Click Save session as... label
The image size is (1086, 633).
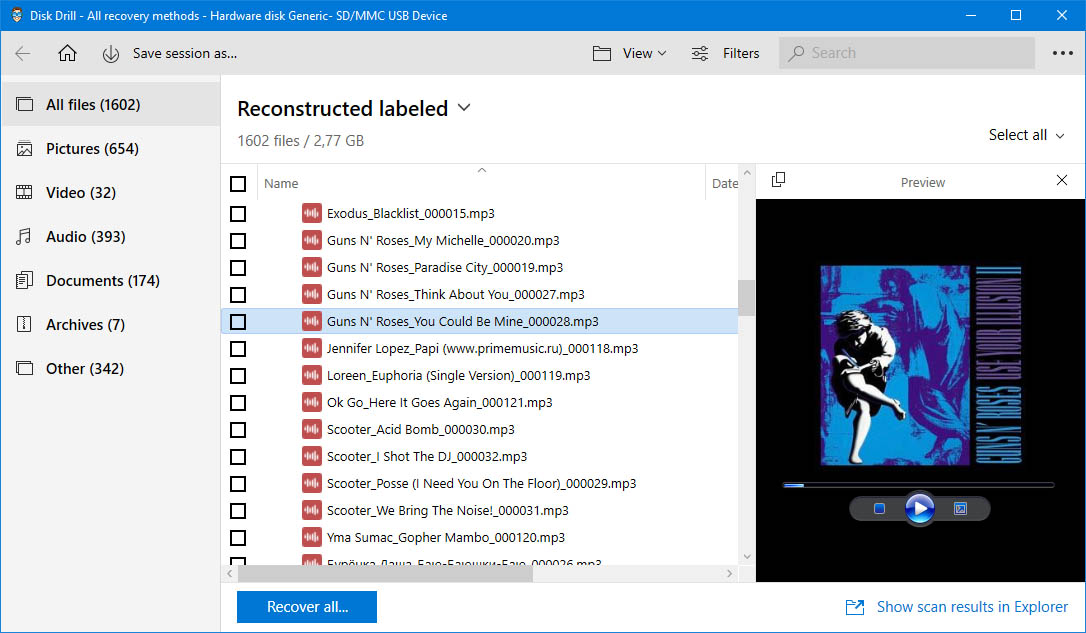[185, 53]
